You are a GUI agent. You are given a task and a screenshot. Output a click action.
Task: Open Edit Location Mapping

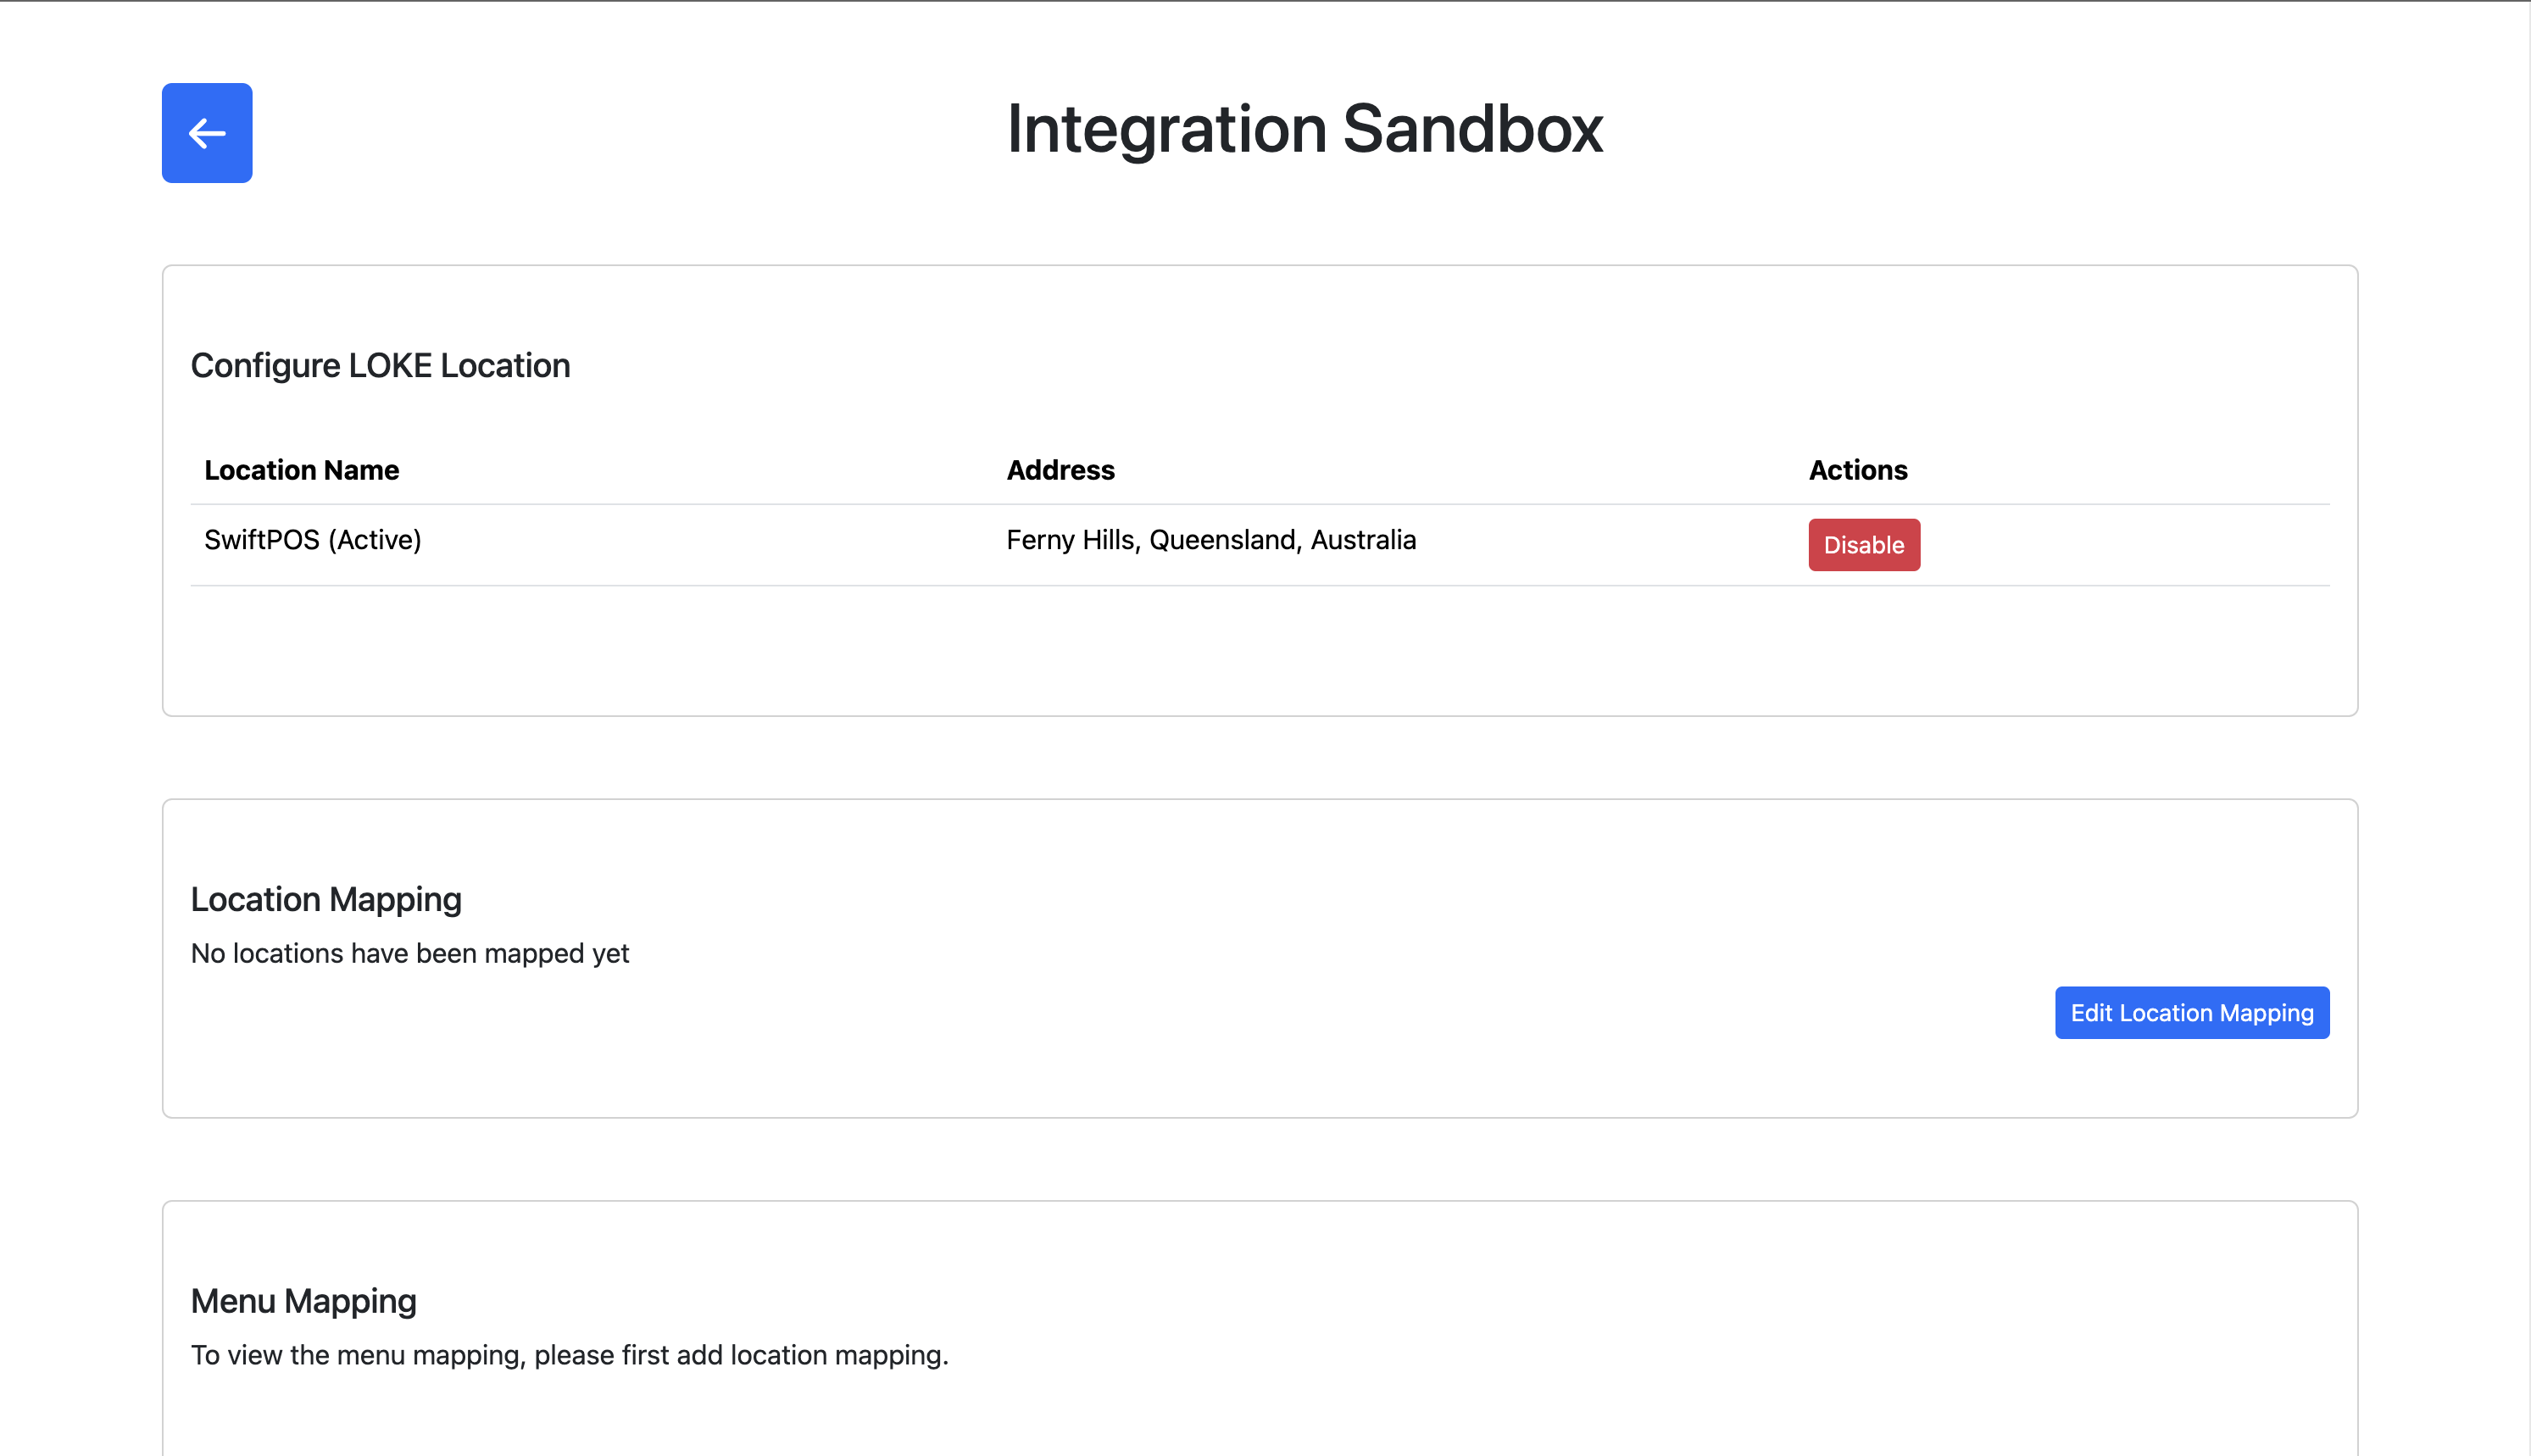2192,1013
